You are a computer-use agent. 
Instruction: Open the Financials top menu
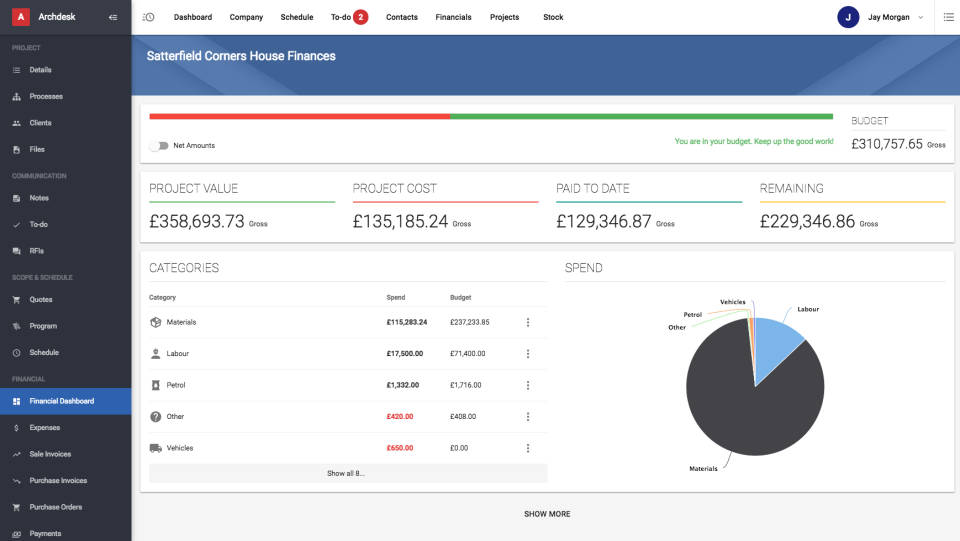(453, 17)
